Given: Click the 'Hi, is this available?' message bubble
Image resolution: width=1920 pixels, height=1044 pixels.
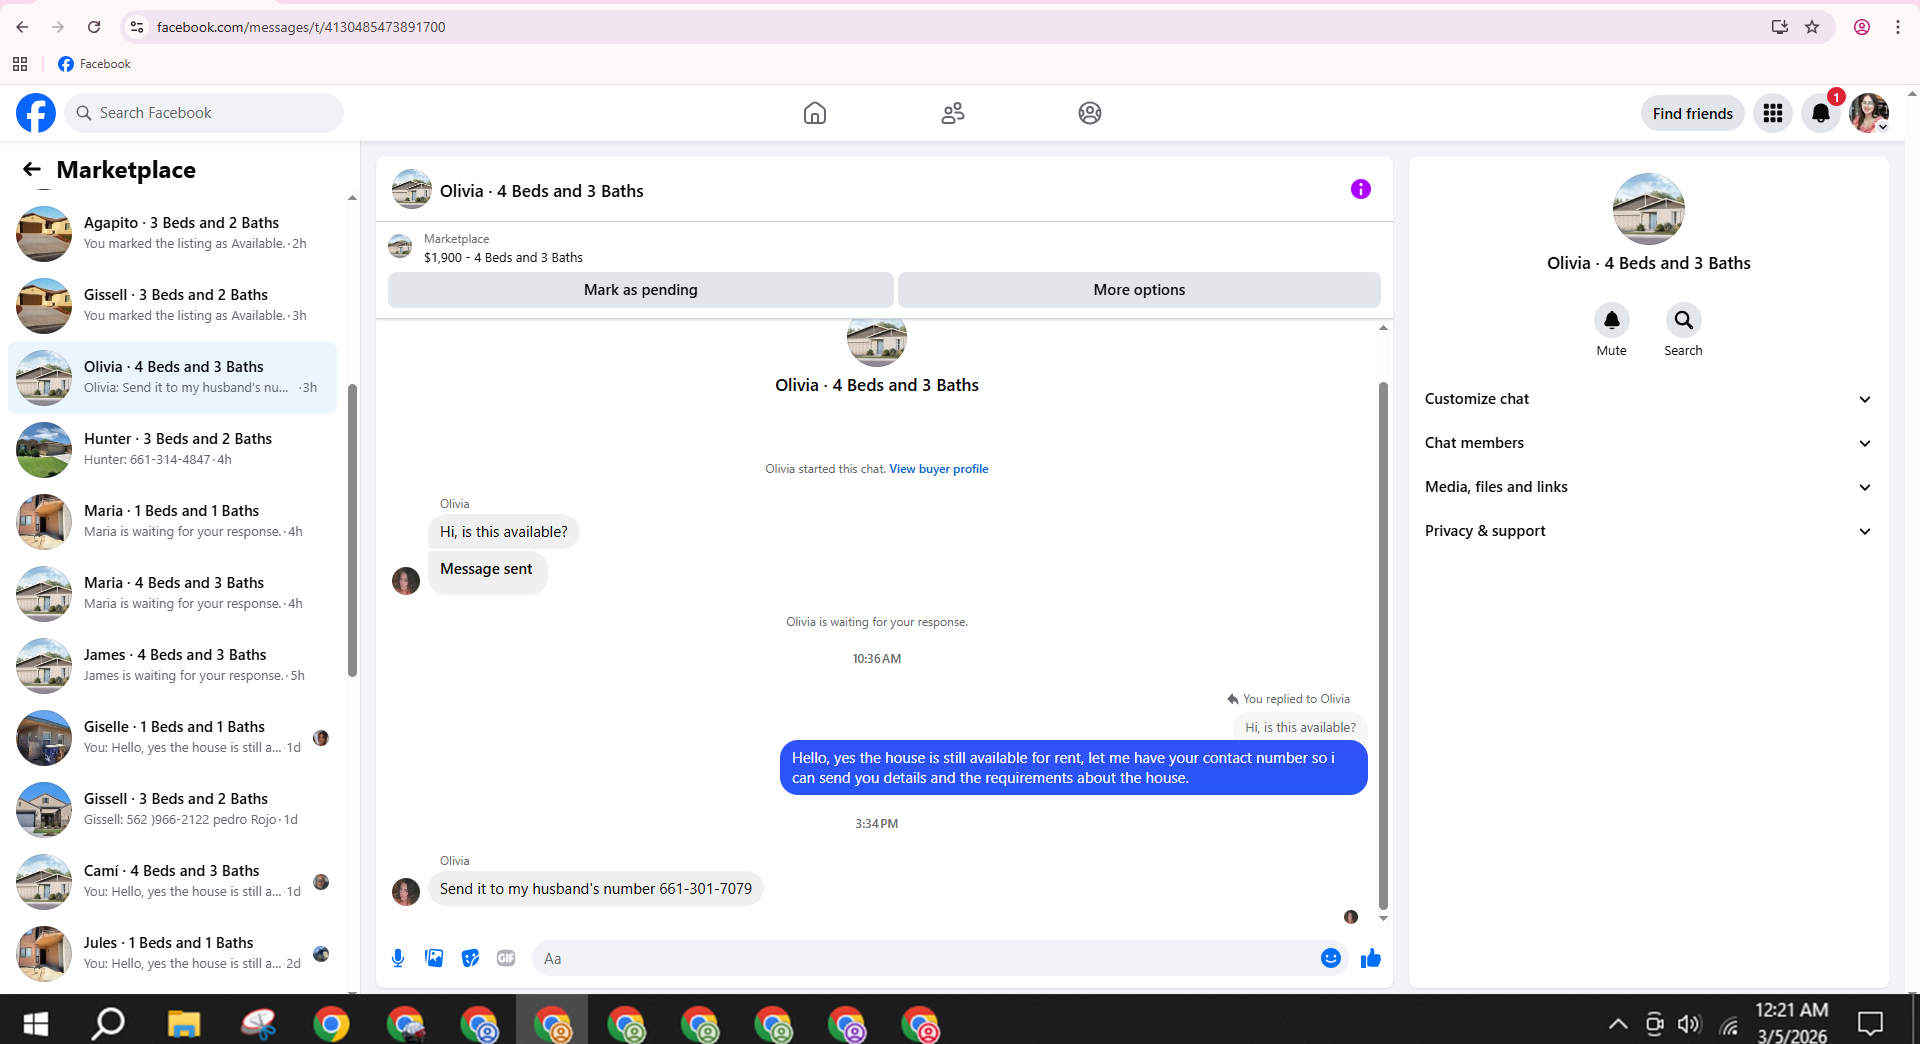Looking at the screenshot, I should 504,532.
